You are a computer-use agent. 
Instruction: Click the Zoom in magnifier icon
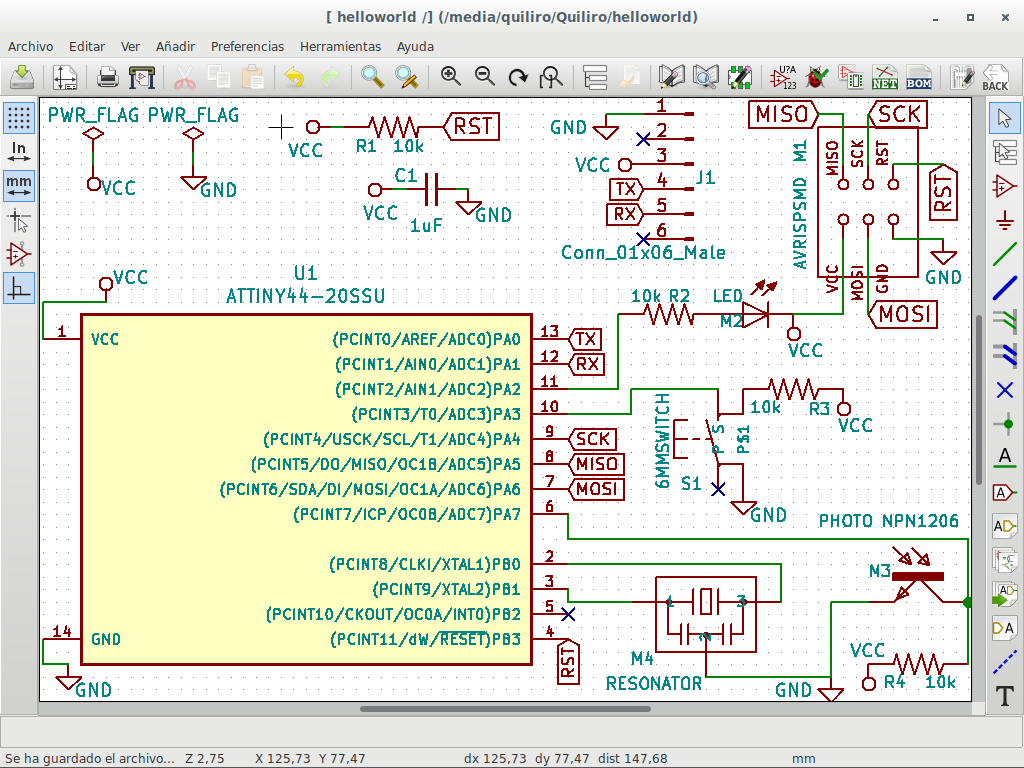[x=451, y=77]
